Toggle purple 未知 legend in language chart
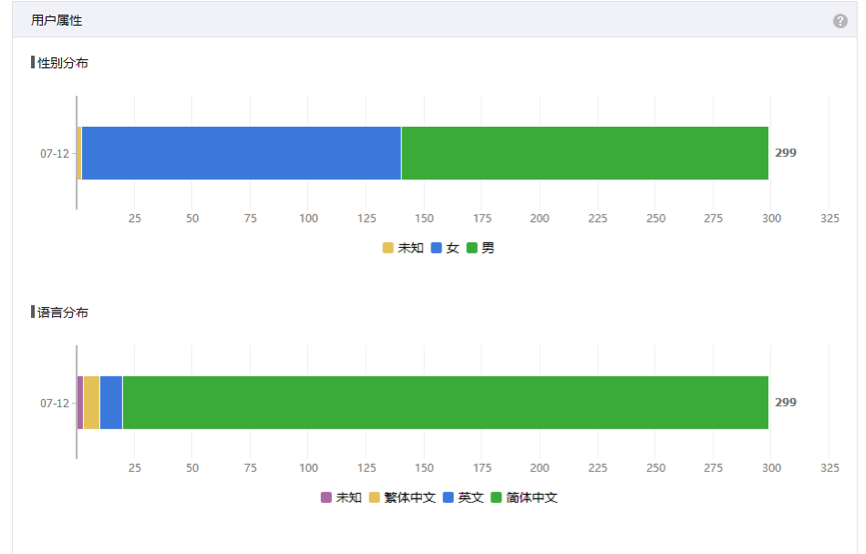866x554 pixels. [x=341, y=498]
